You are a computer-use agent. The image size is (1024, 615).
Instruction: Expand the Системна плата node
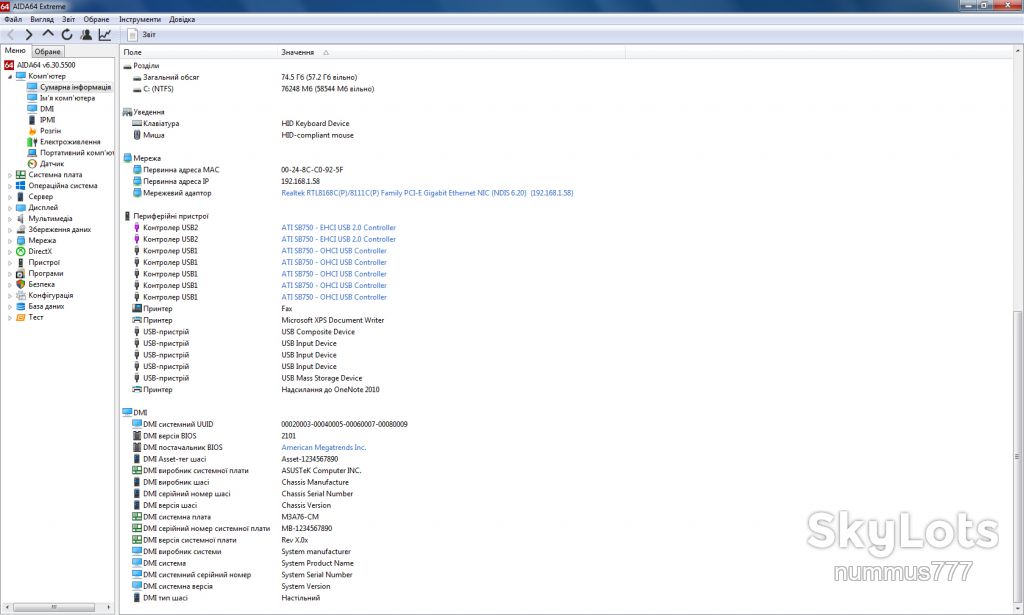(x=10, y=175)
